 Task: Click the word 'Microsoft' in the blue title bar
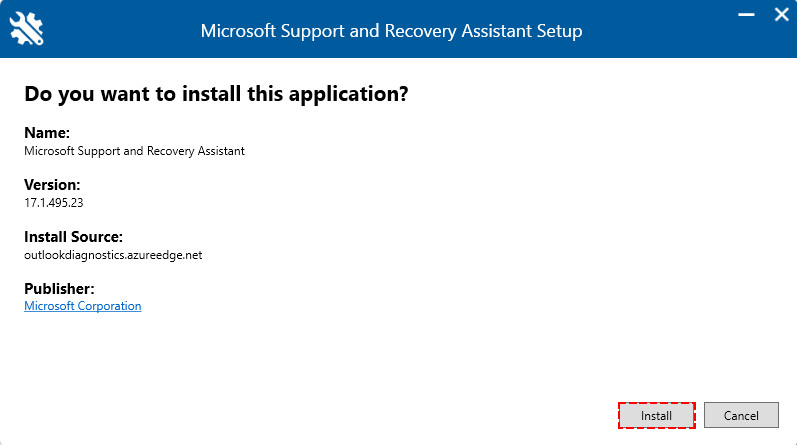(x=238, y=31)
